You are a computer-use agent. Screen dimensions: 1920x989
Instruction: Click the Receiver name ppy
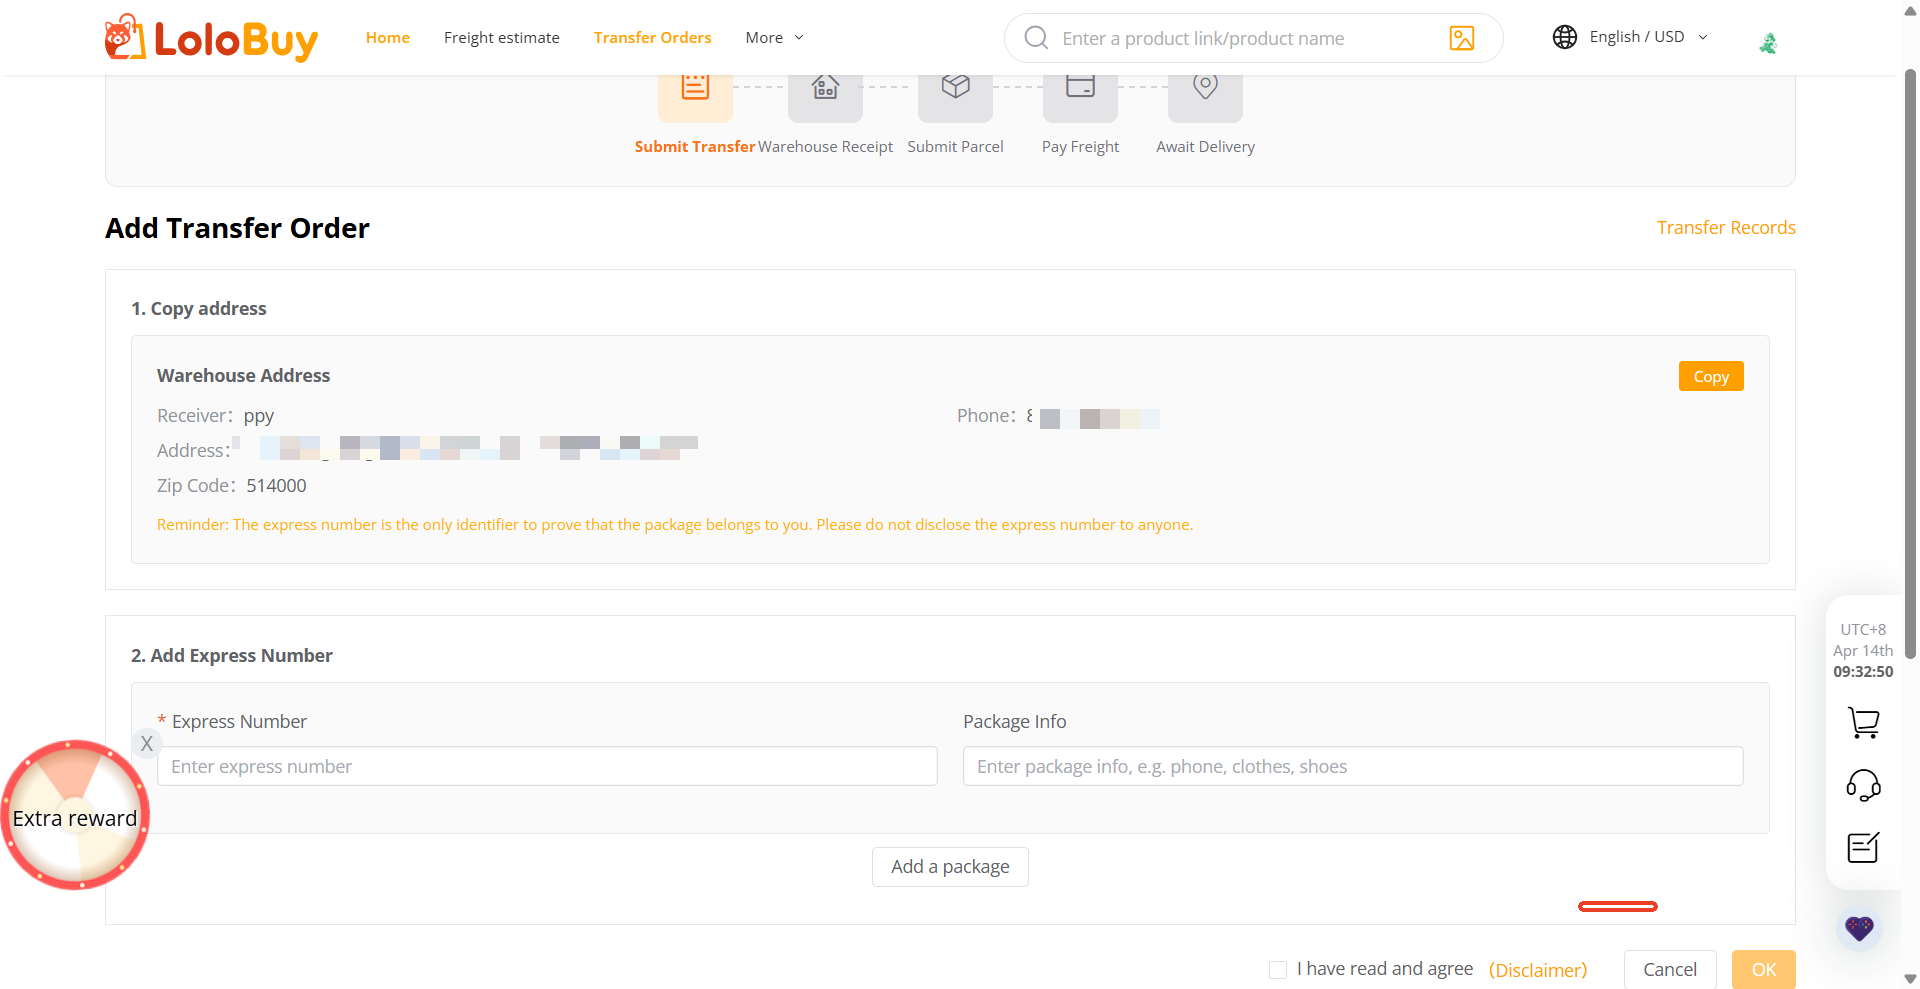(x=259, y=416)
